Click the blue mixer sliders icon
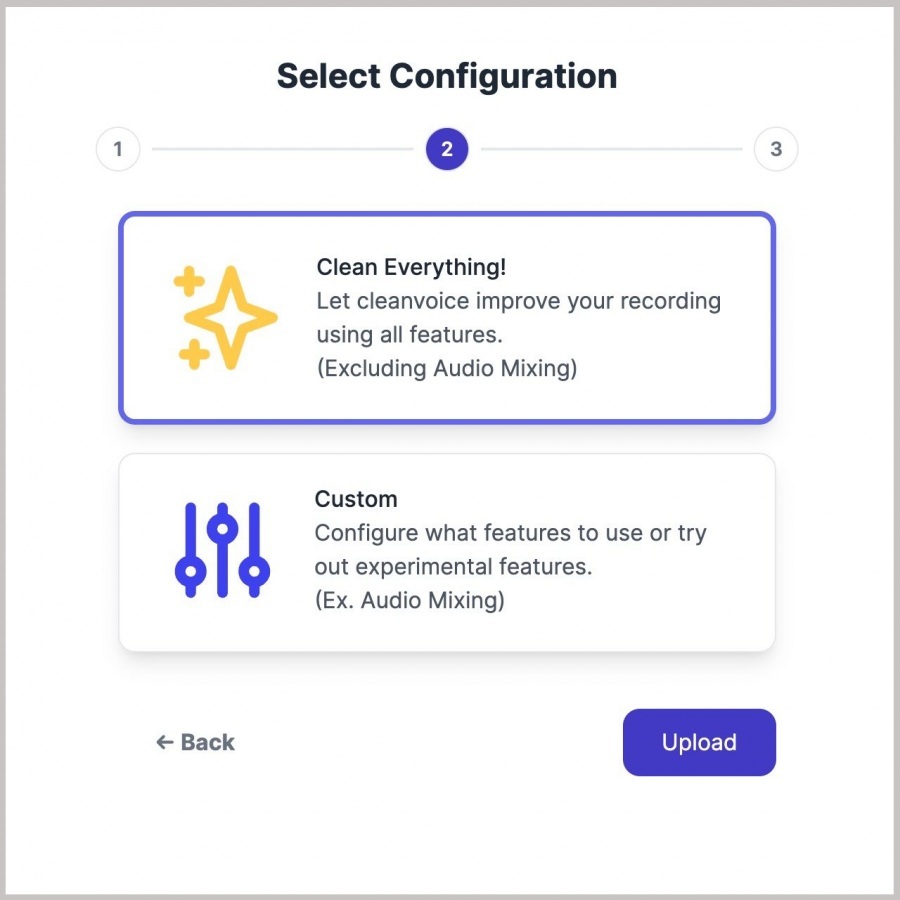Screen dimensions: 900x900 coord(222,550)
